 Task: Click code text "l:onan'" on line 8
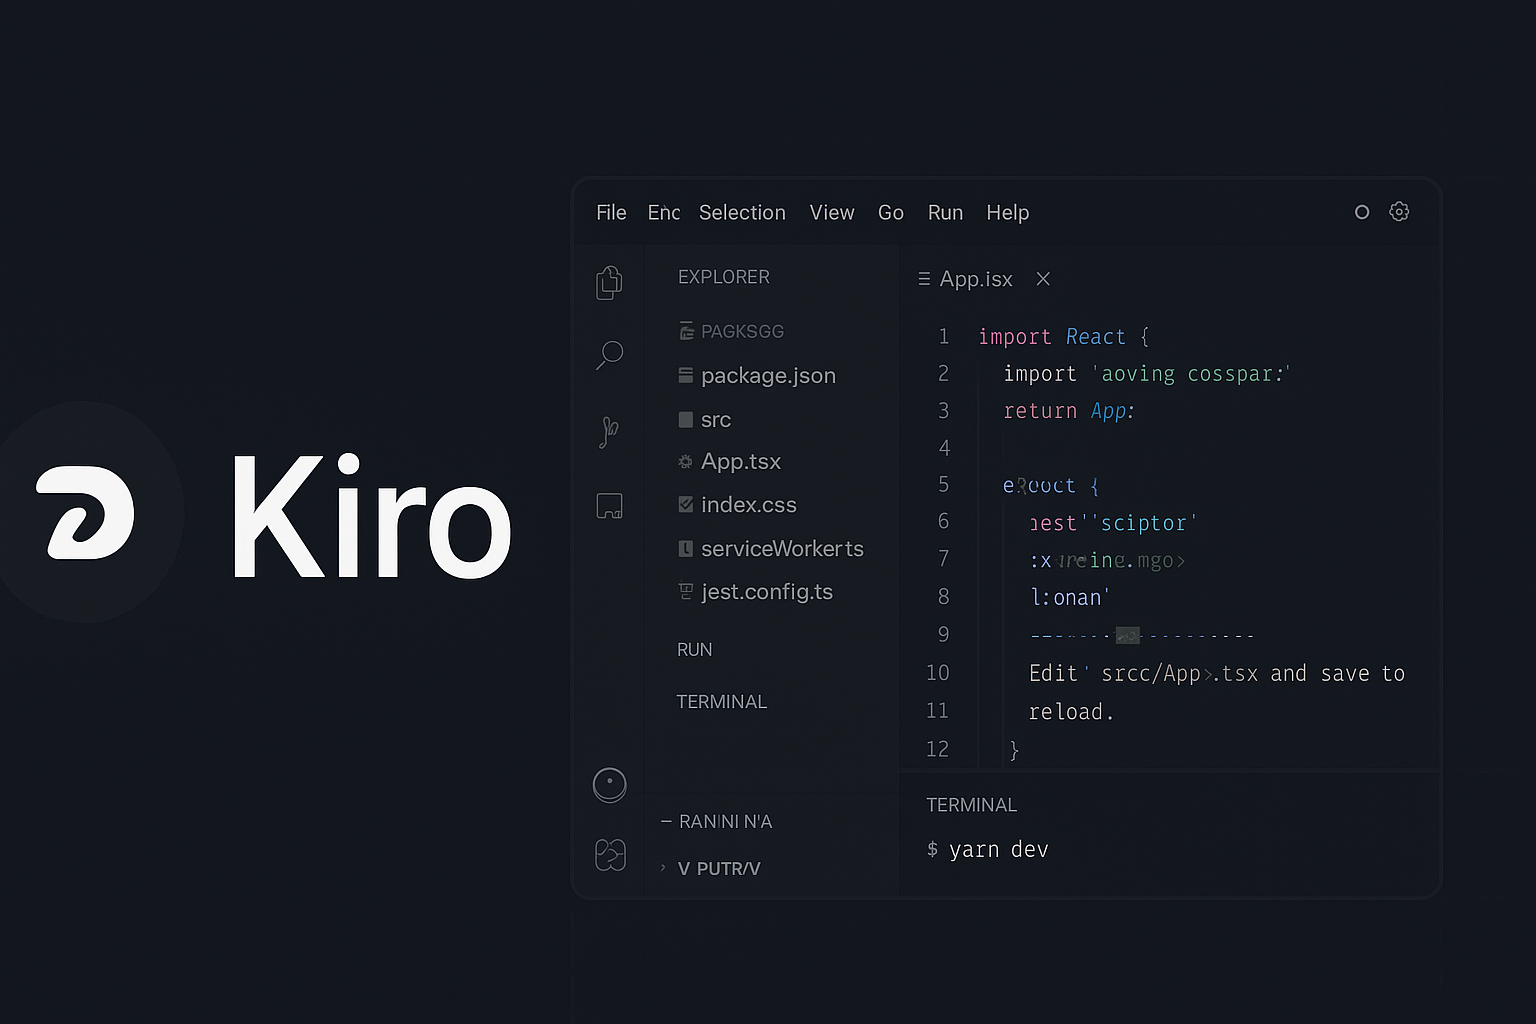pos(1070,598)
